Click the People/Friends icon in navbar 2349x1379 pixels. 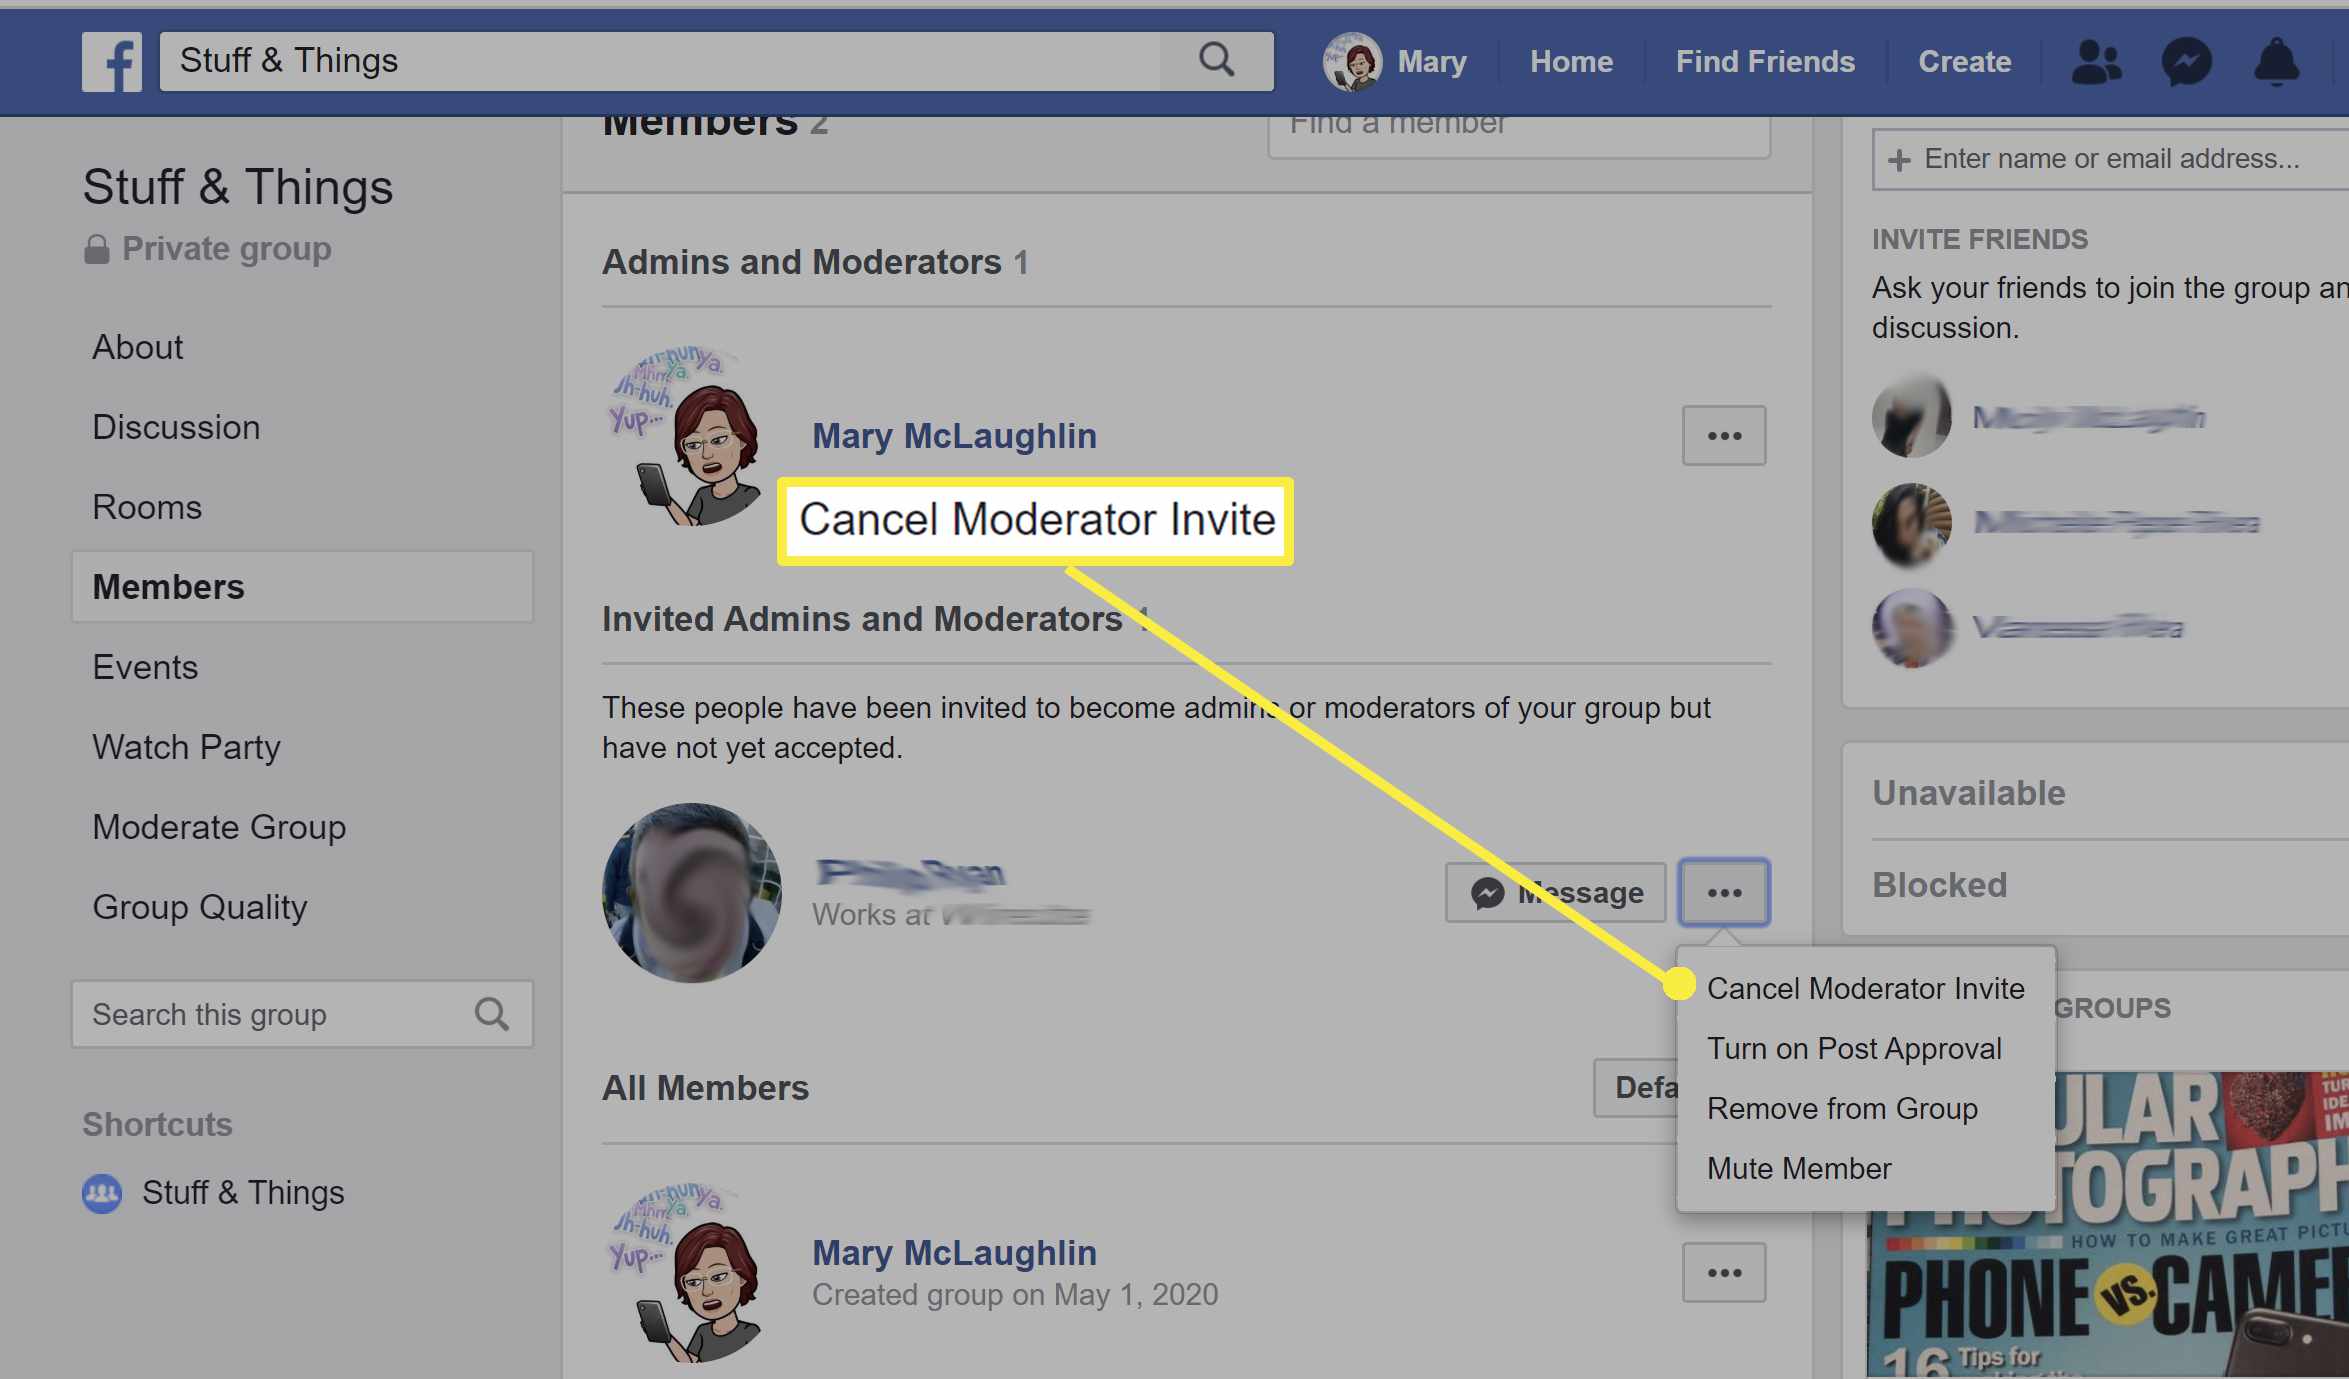tap(2096, 61)
